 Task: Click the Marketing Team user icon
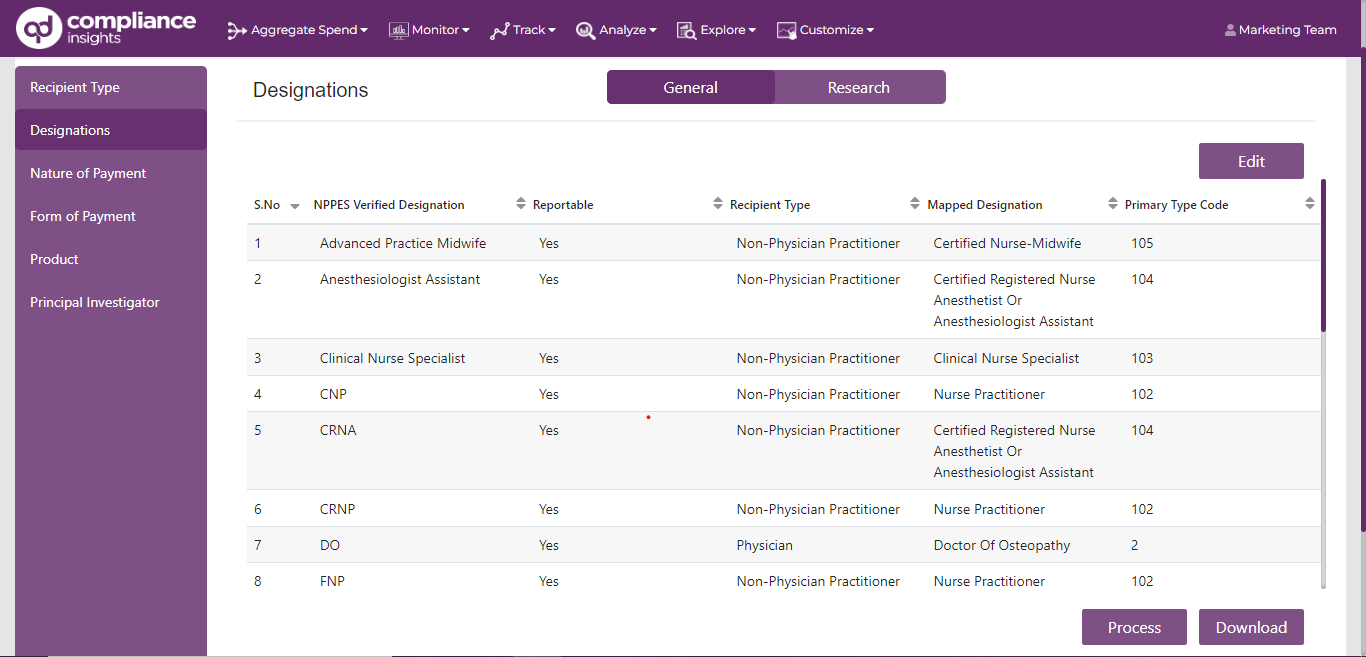[x=1230, y=31]
